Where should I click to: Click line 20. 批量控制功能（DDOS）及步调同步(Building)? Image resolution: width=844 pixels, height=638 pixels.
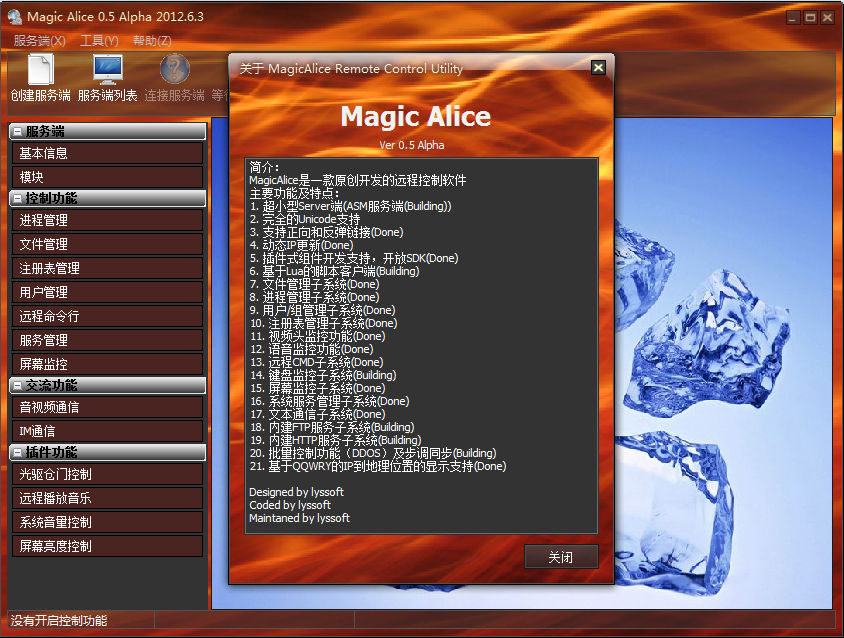pyautogui.click(x=373, y=453)
